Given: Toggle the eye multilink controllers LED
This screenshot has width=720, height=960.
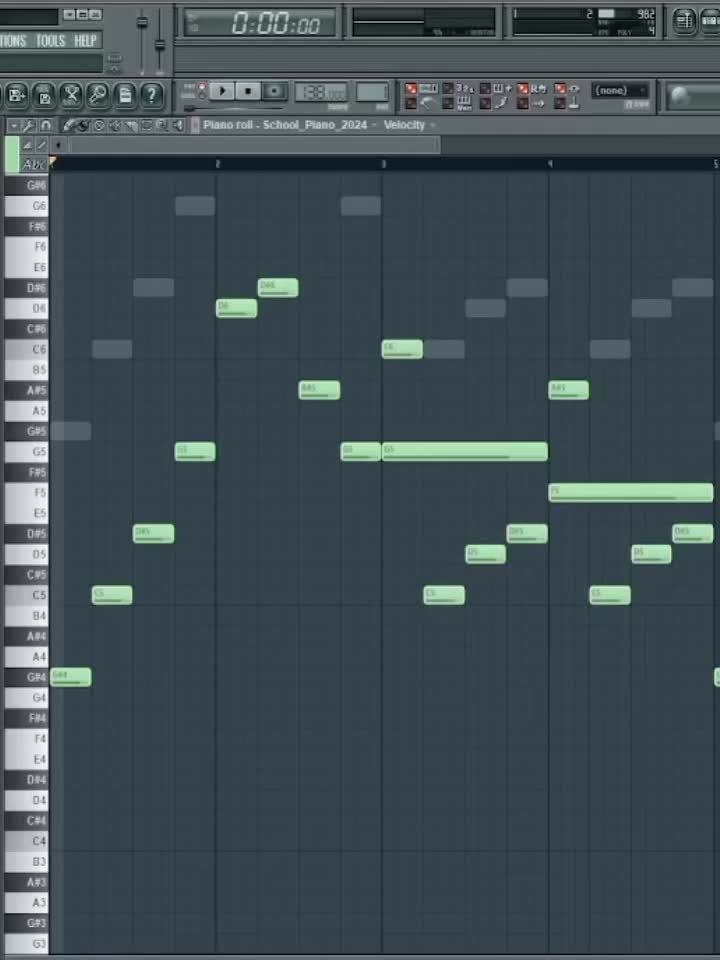Looking at the screenshot, I should (x=560, y=89).
